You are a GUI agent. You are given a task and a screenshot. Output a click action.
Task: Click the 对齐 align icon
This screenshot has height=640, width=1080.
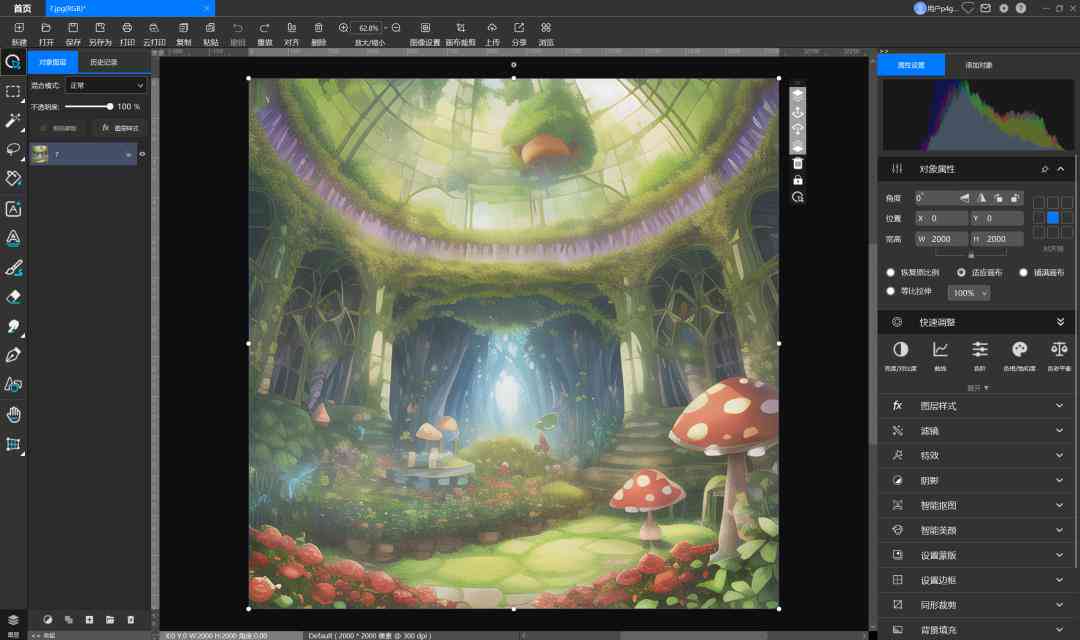click(291, 28)
